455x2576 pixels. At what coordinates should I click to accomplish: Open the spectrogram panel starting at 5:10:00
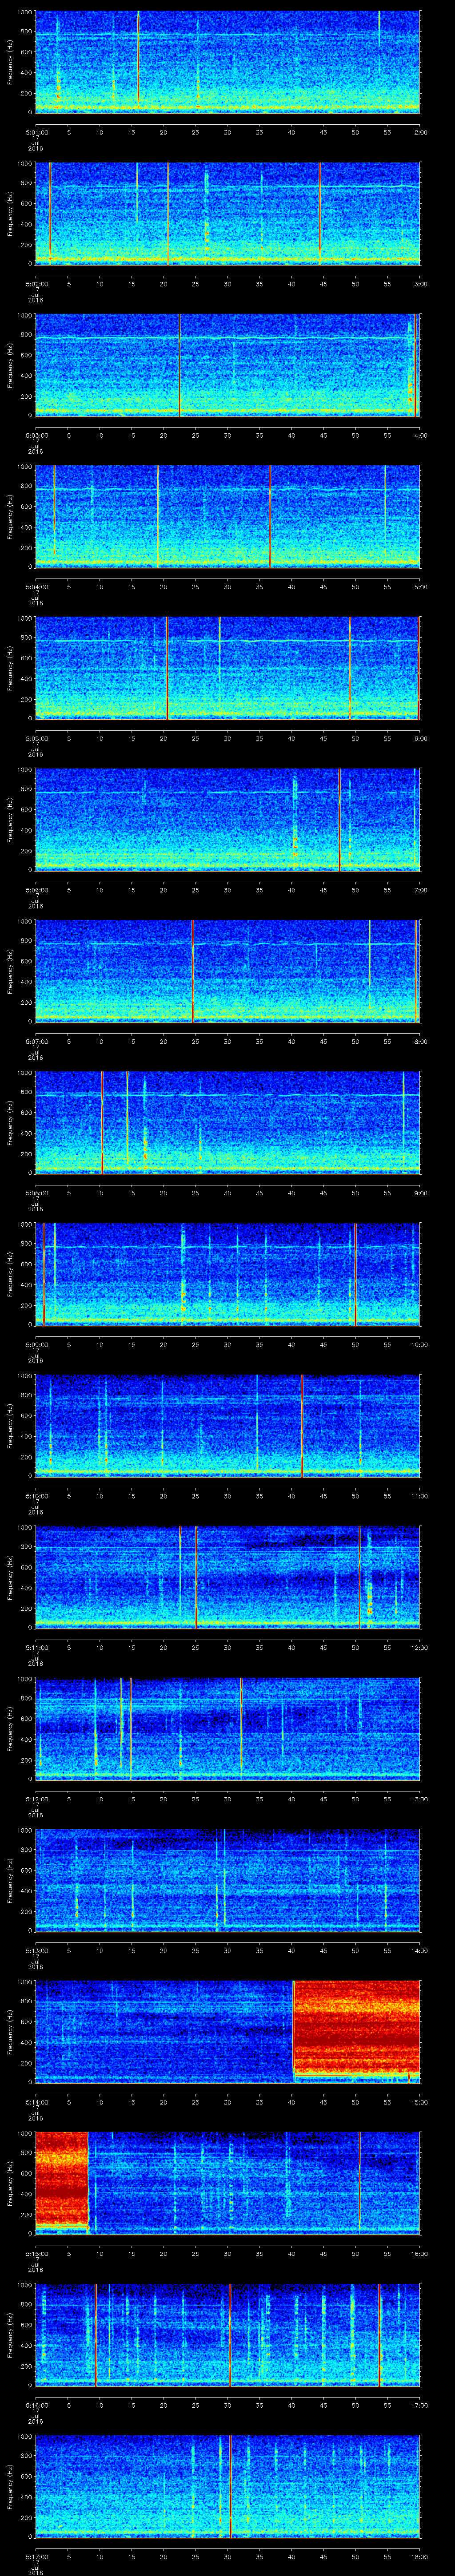coord(227,1425)
